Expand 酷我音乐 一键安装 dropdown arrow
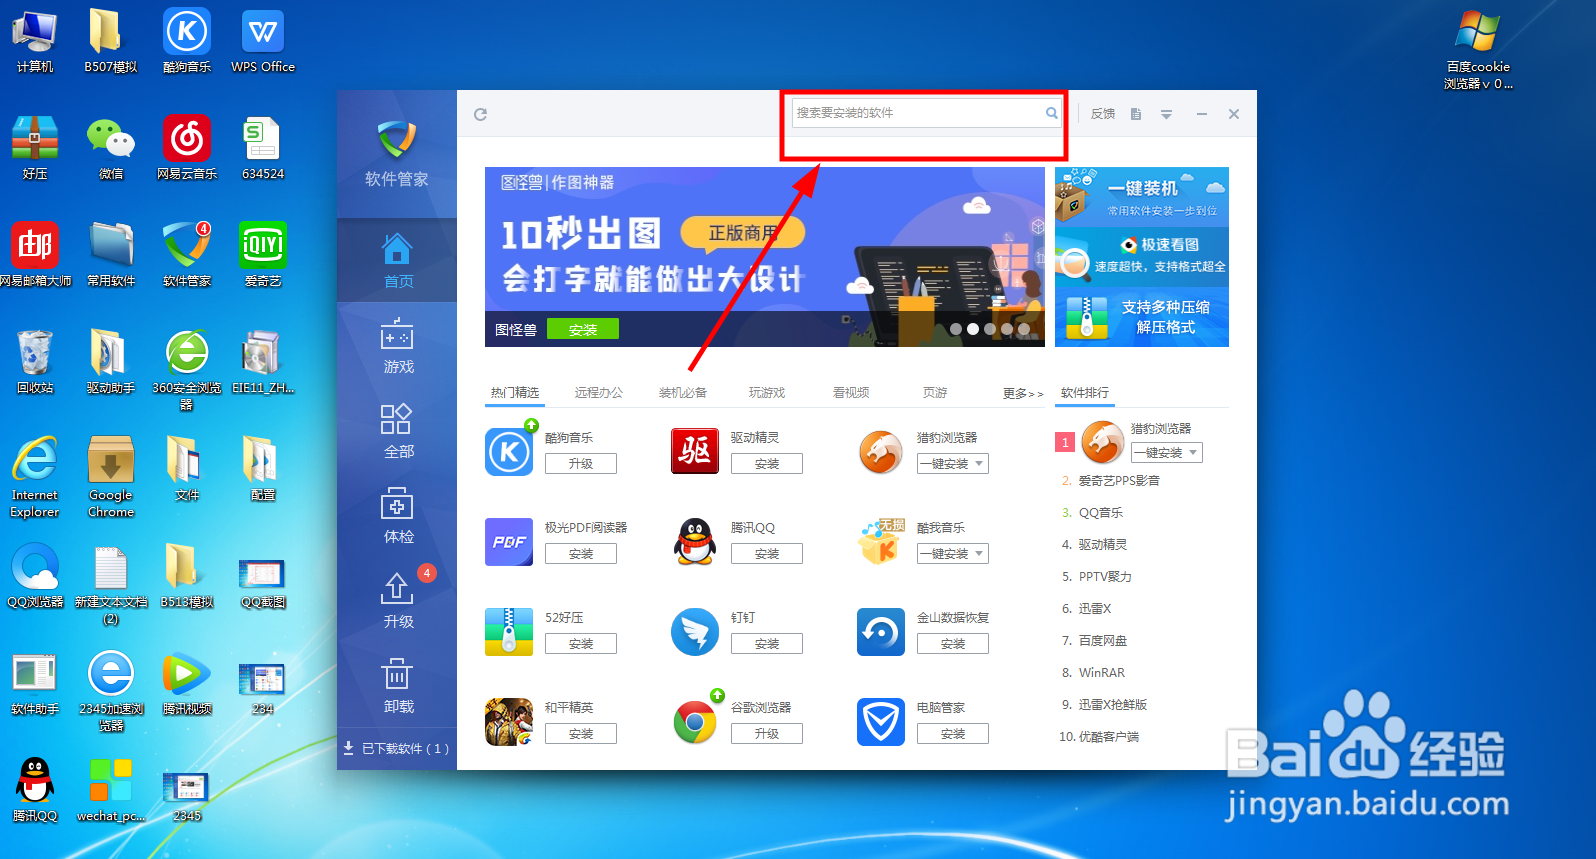This screenshot has height=859, width=1596. click(x=979, y=554)
